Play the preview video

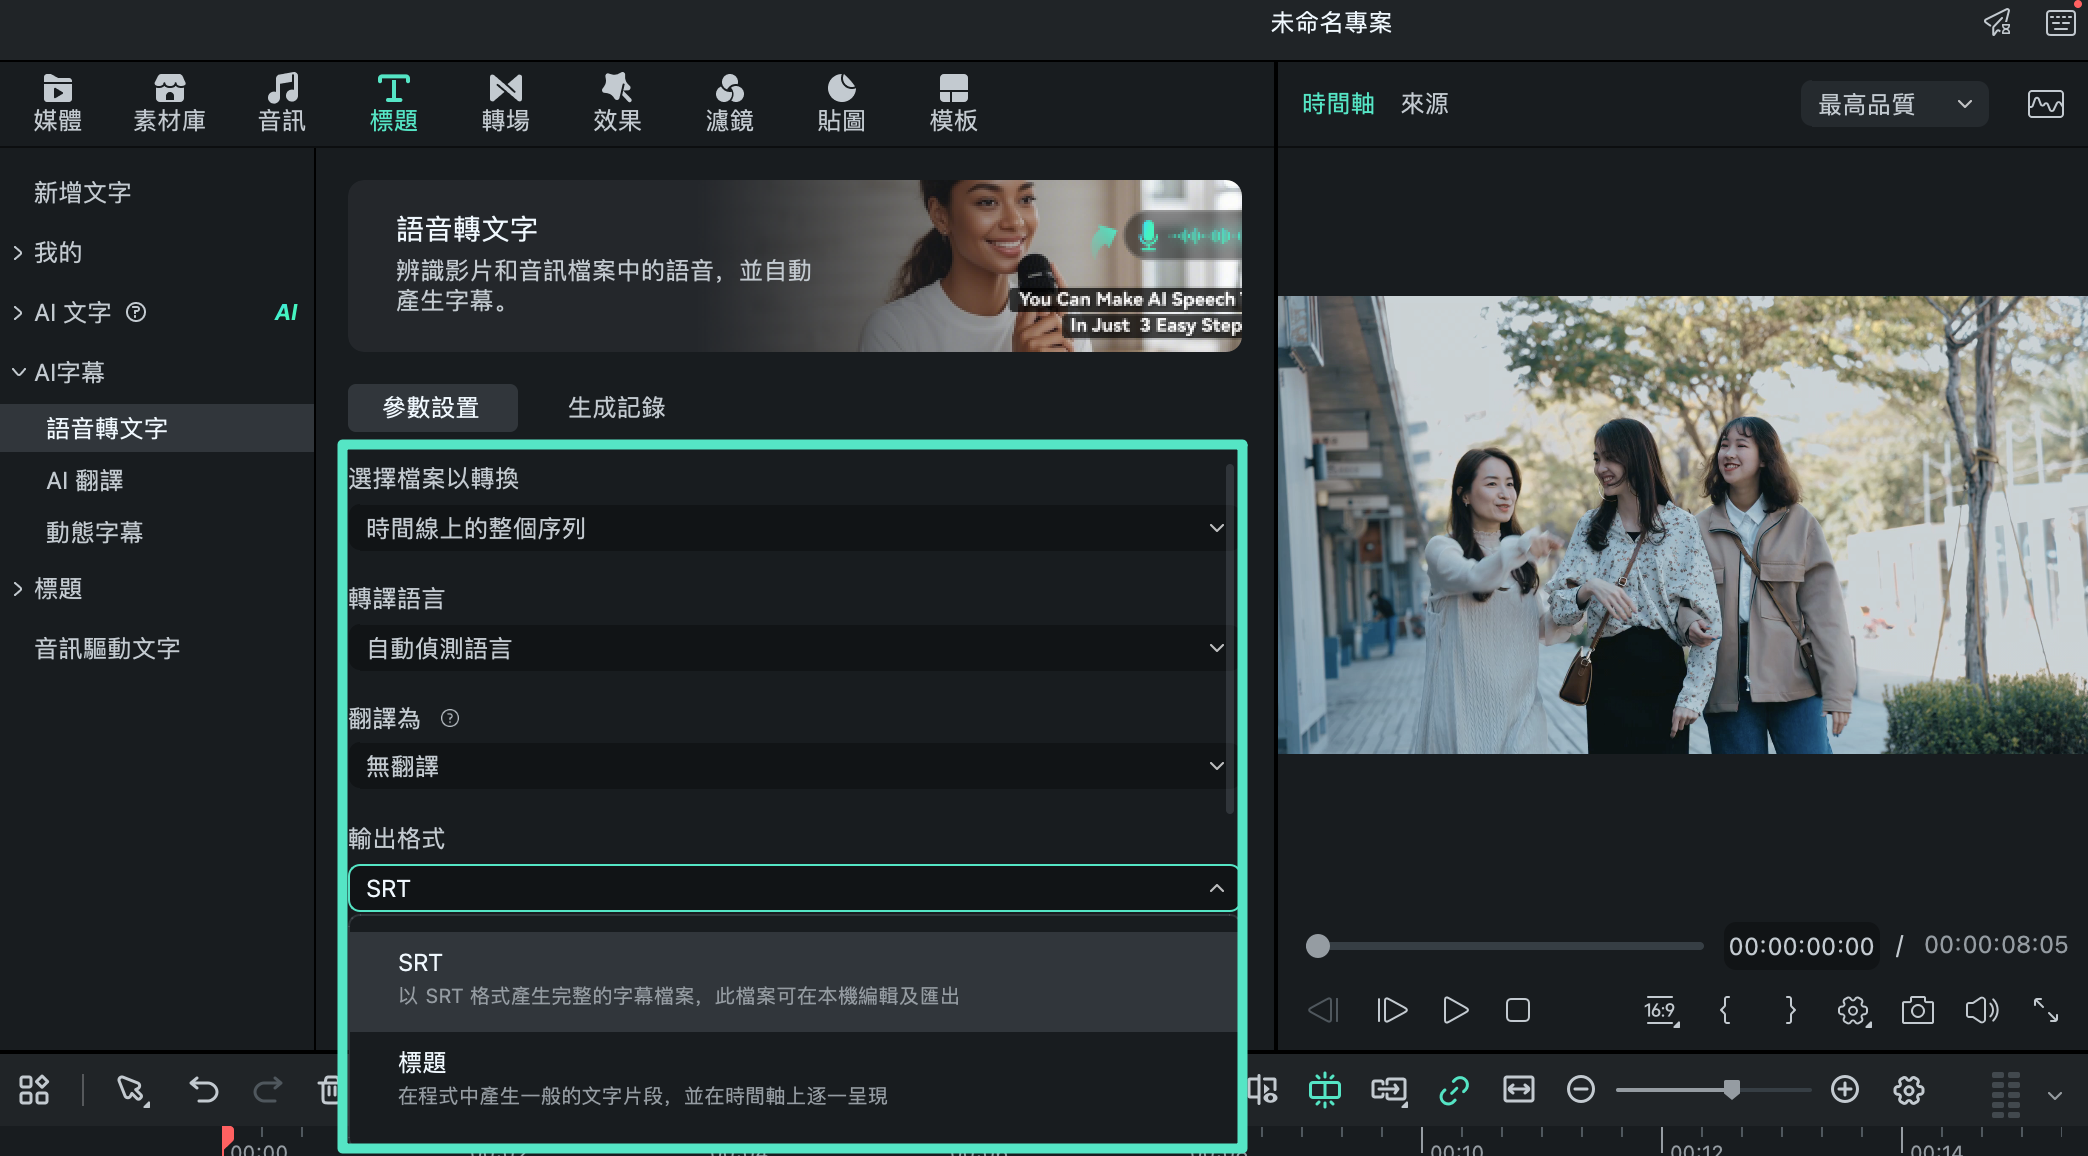[x=1456, y=1010]
